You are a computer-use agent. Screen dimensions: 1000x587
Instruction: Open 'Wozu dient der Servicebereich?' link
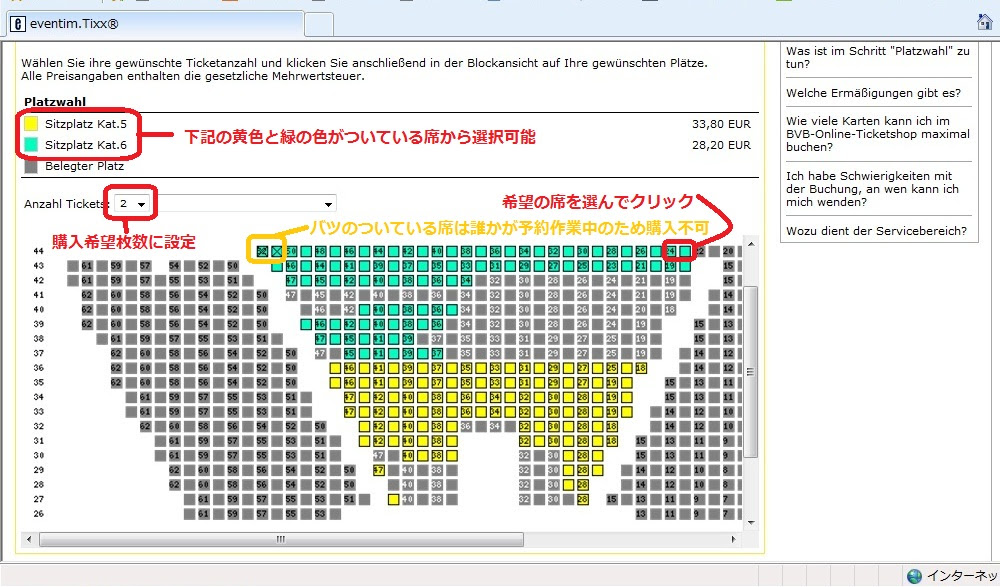click(x=876, y=231)
